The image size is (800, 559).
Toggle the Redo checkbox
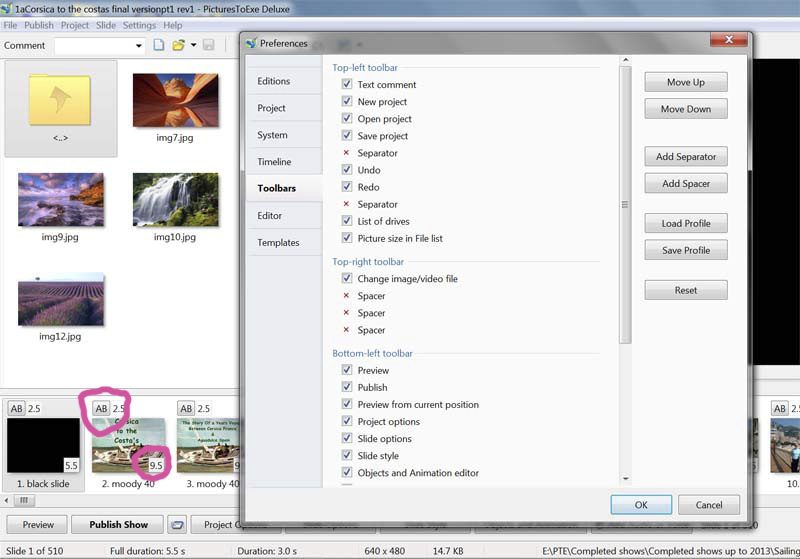347,187
